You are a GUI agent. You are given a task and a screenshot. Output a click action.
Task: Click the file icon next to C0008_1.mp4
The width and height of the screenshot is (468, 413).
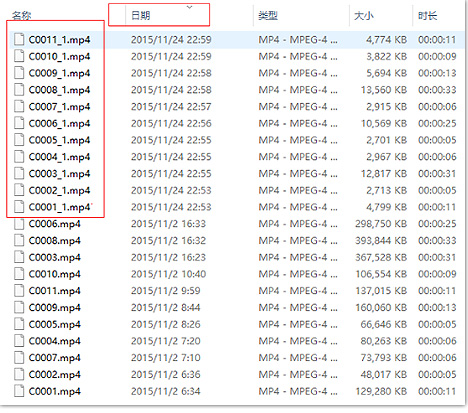[19, 89]
